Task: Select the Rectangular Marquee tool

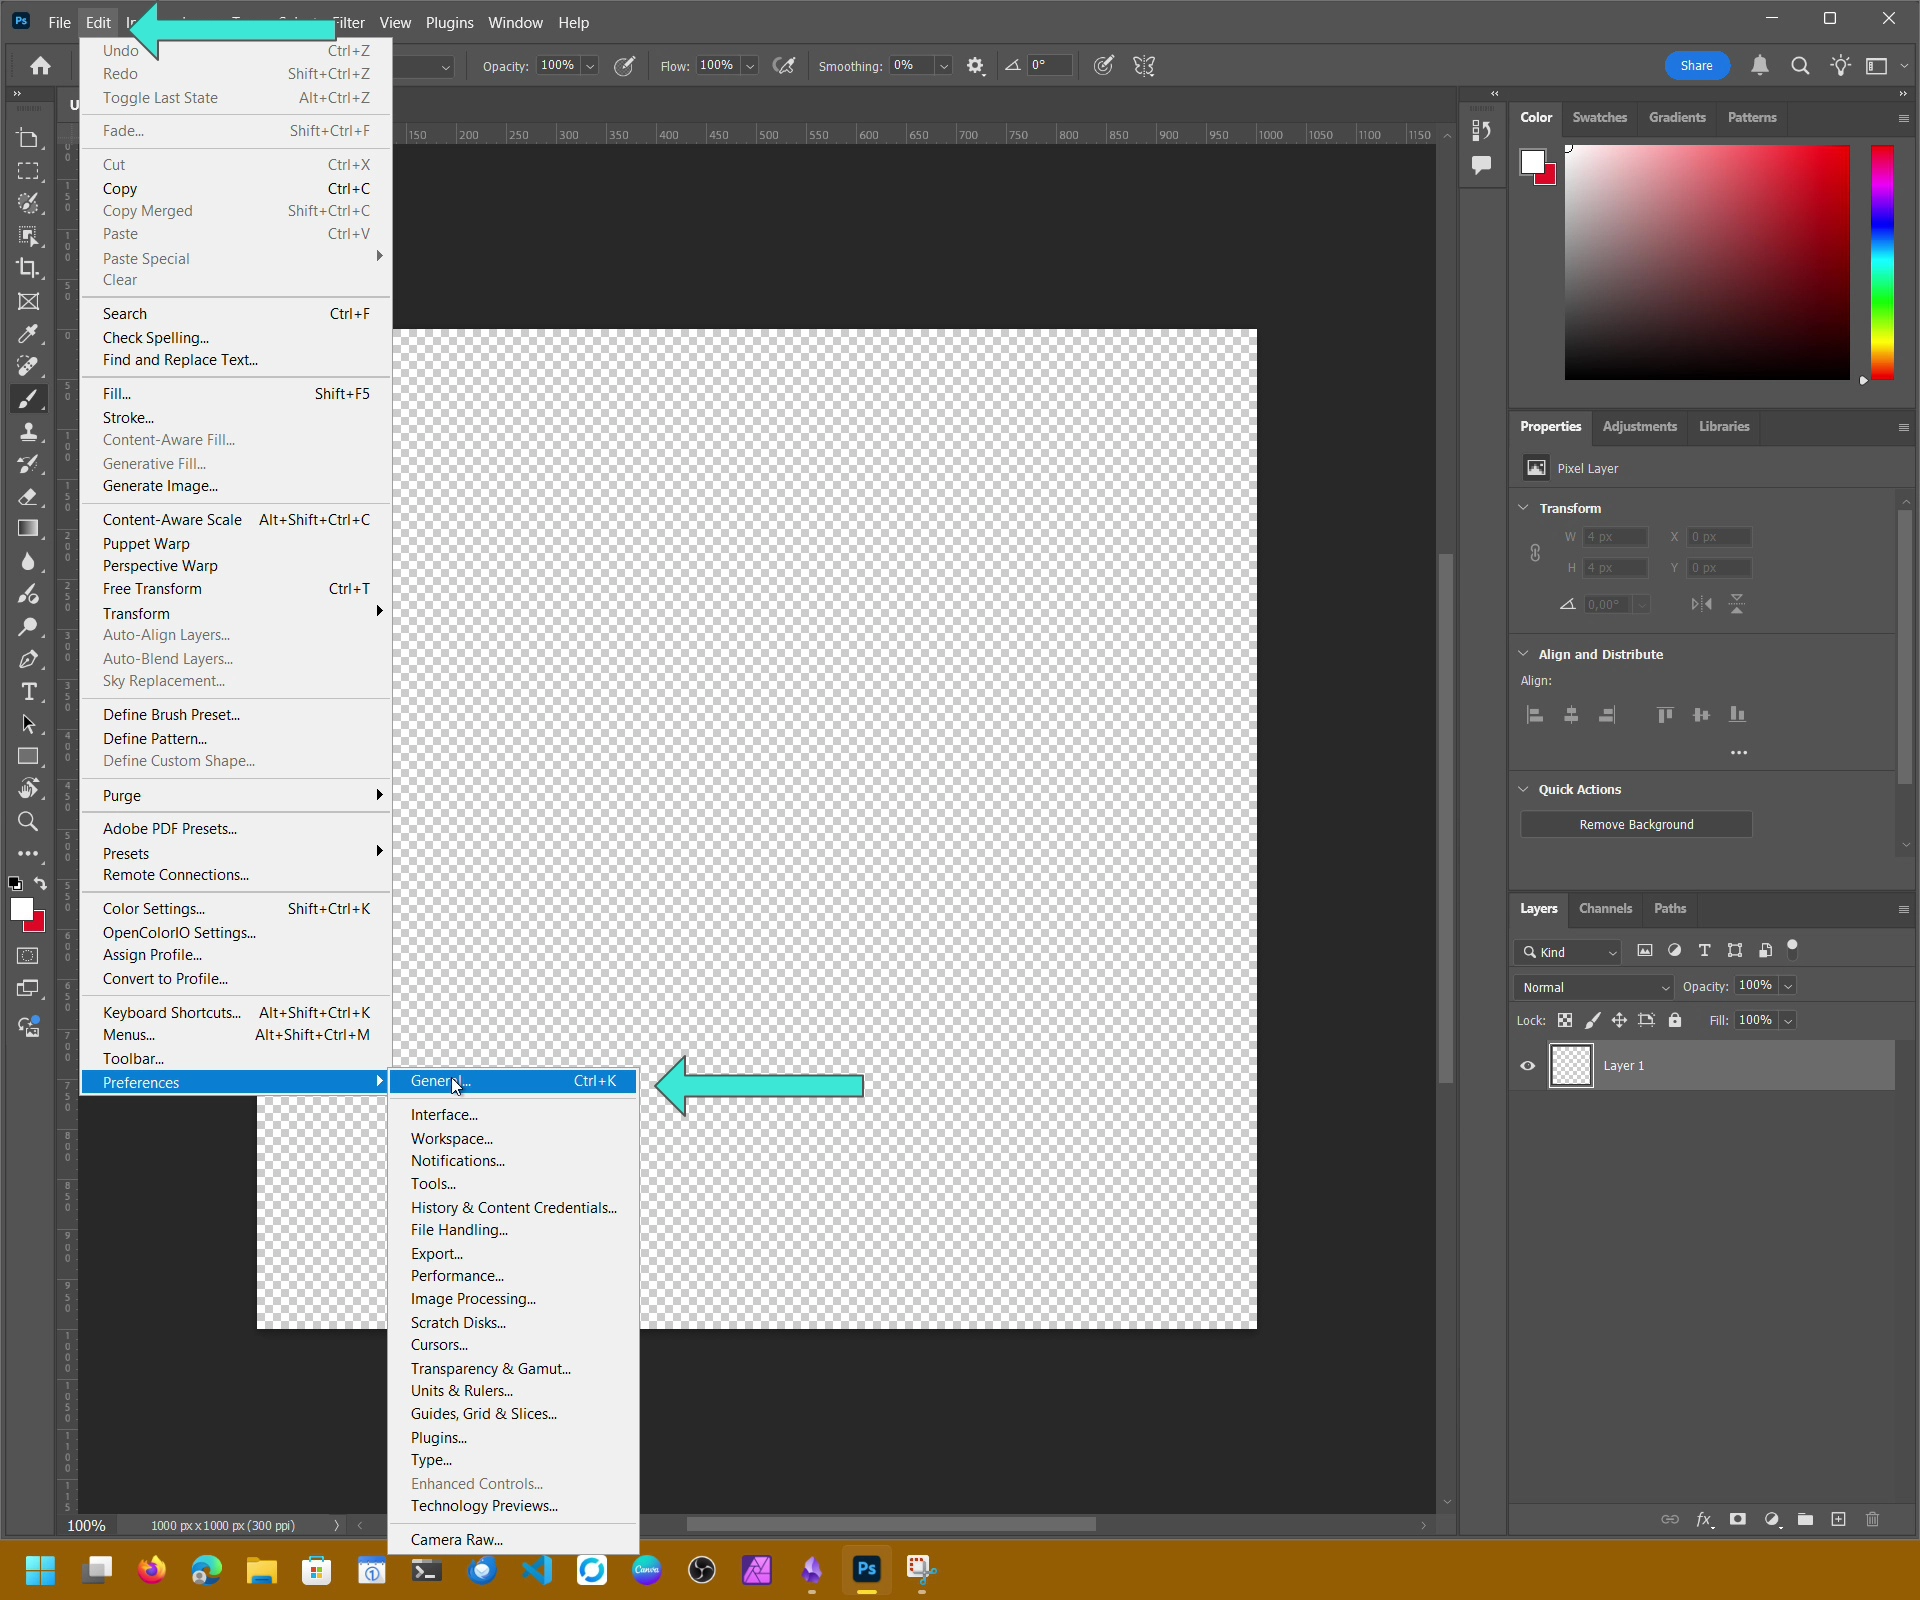Action: pos(28,171)
